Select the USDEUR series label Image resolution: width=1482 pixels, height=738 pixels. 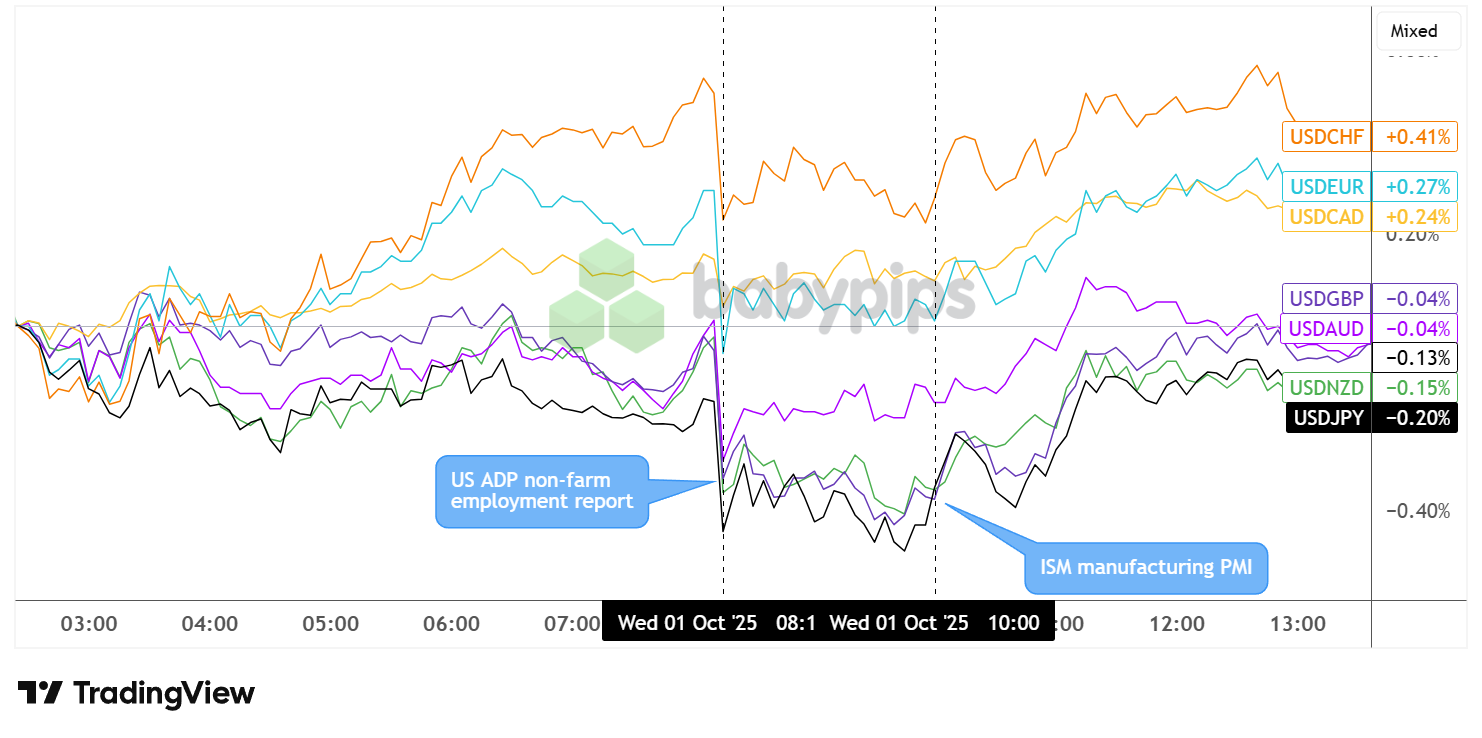coord(1326,186)
